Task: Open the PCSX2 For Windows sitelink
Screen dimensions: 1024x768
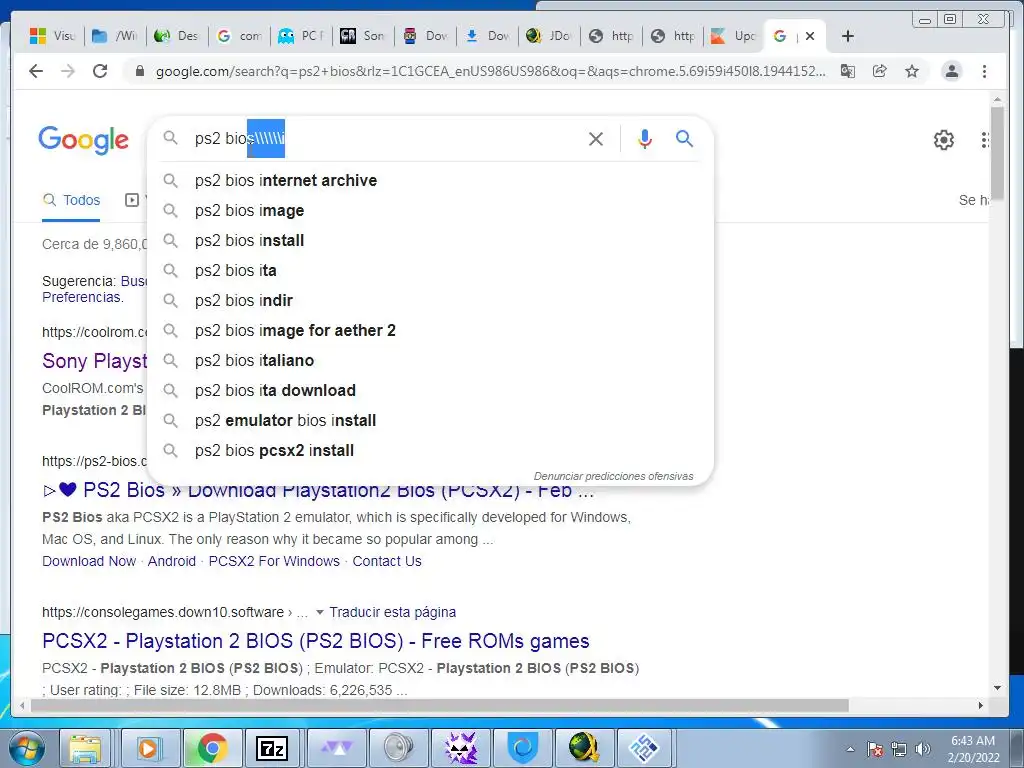Action: pyautogui.click(x=274, y=561)
